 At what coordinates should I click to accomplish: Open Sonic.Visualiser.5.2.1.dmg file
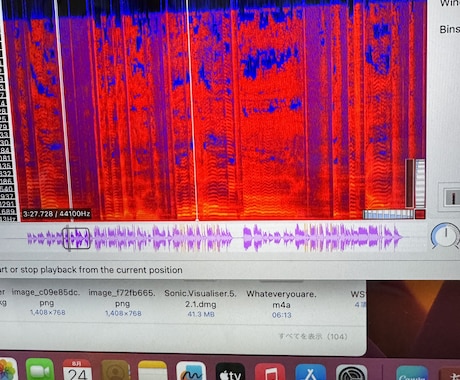coord(200,299)
